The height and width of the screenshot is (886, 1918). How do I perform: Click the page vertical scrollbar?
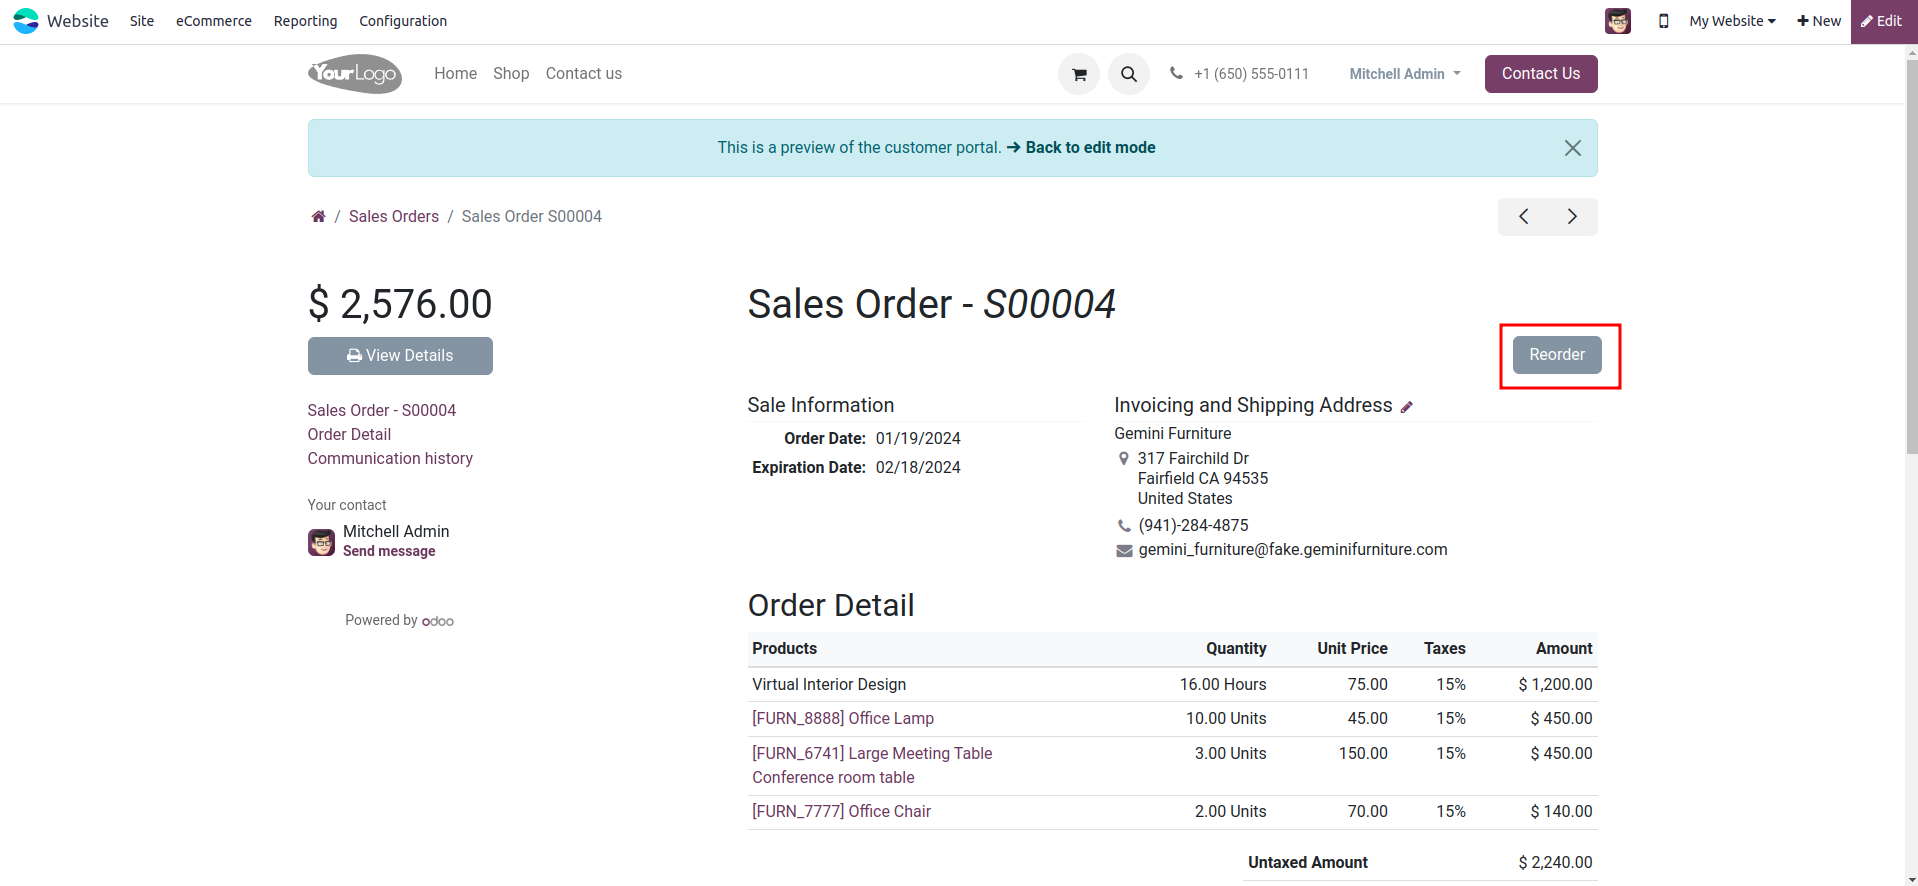click(x=1911, y=300)
